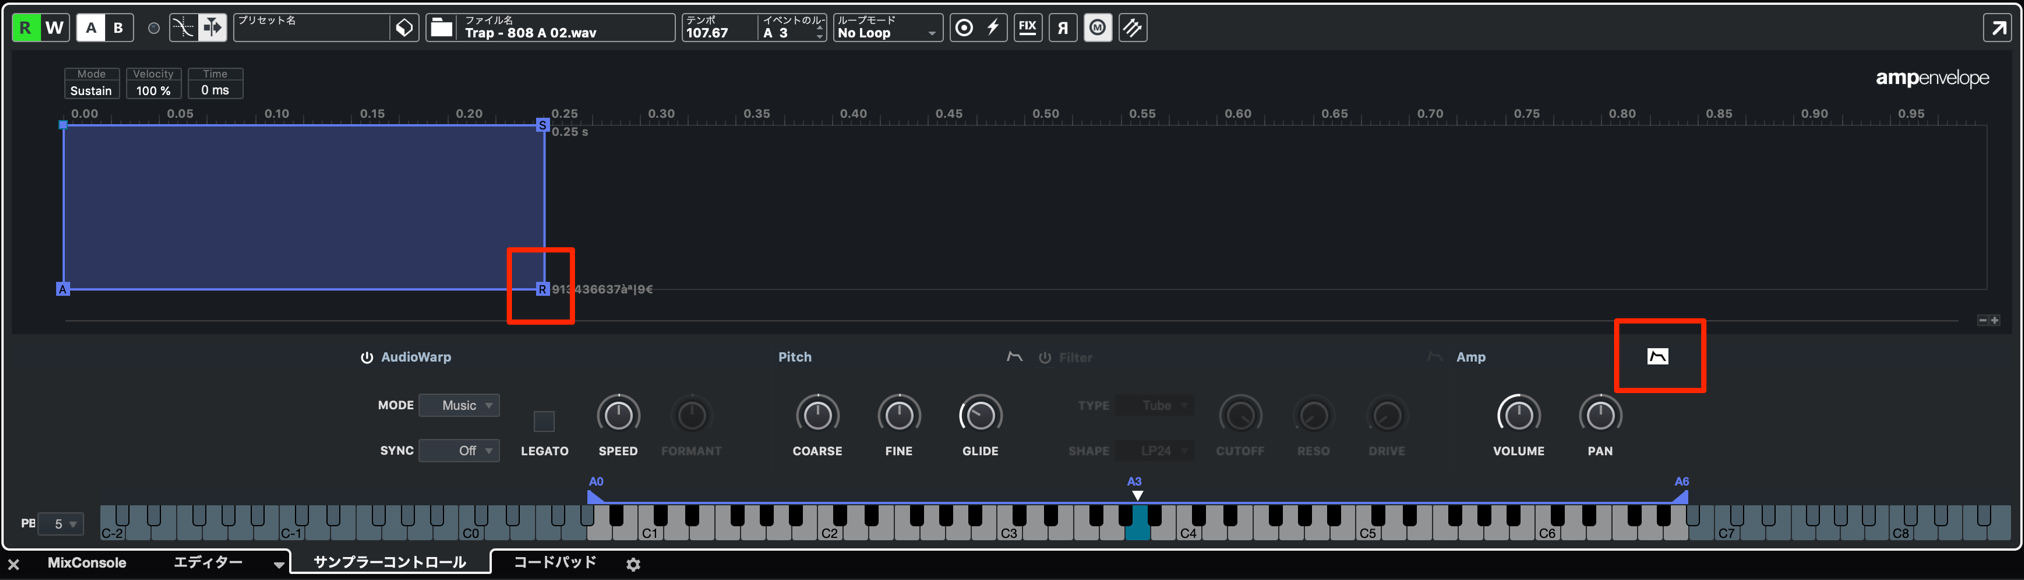Image resolution: width=2024 pixels, height=580 pixels.
Task: Show the Pitch envelope editor icon
Action: [1014, 357]
